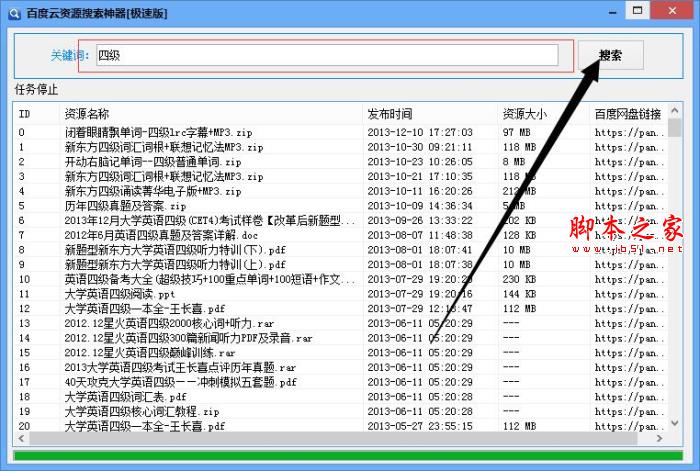Click the app magnifier icon in title bar
700x471 pixels.
pos(14,13)
